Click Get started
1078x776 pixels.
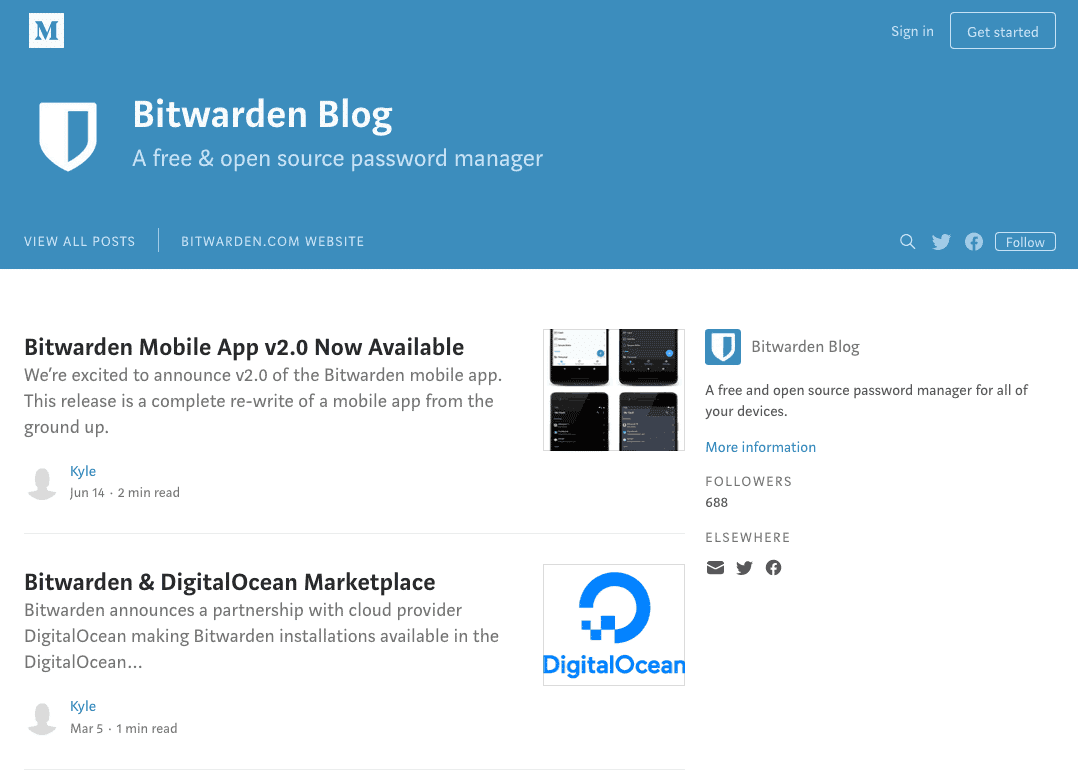[x=1002, y=30]
